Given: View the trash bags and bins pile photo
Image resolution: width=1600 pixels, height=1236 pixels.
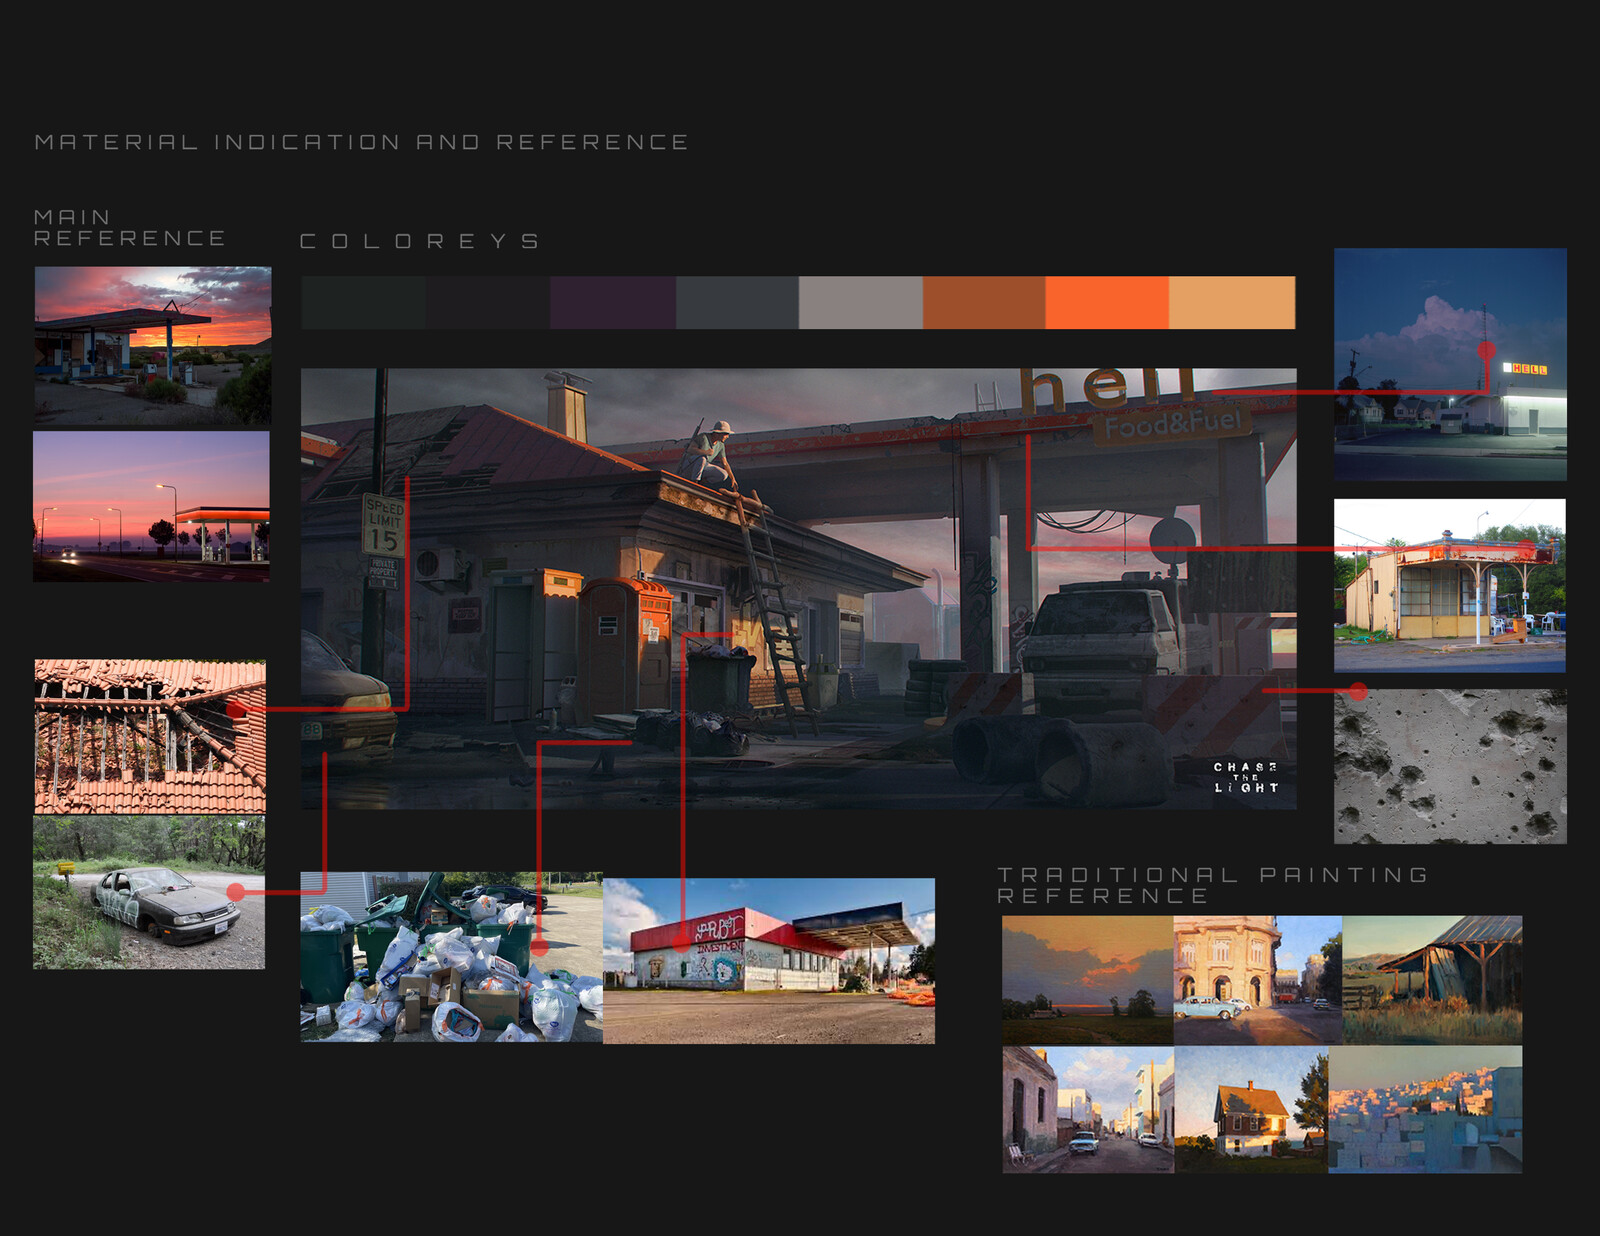Looking at the screenshot, I should click(452, 957).
